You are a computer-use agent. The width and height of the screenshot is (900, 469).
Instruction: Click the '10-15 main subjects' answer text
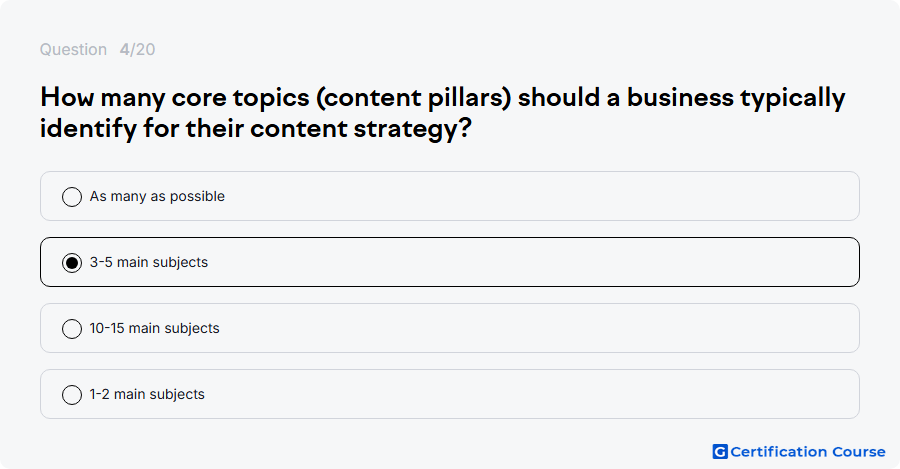click(154, 328)
